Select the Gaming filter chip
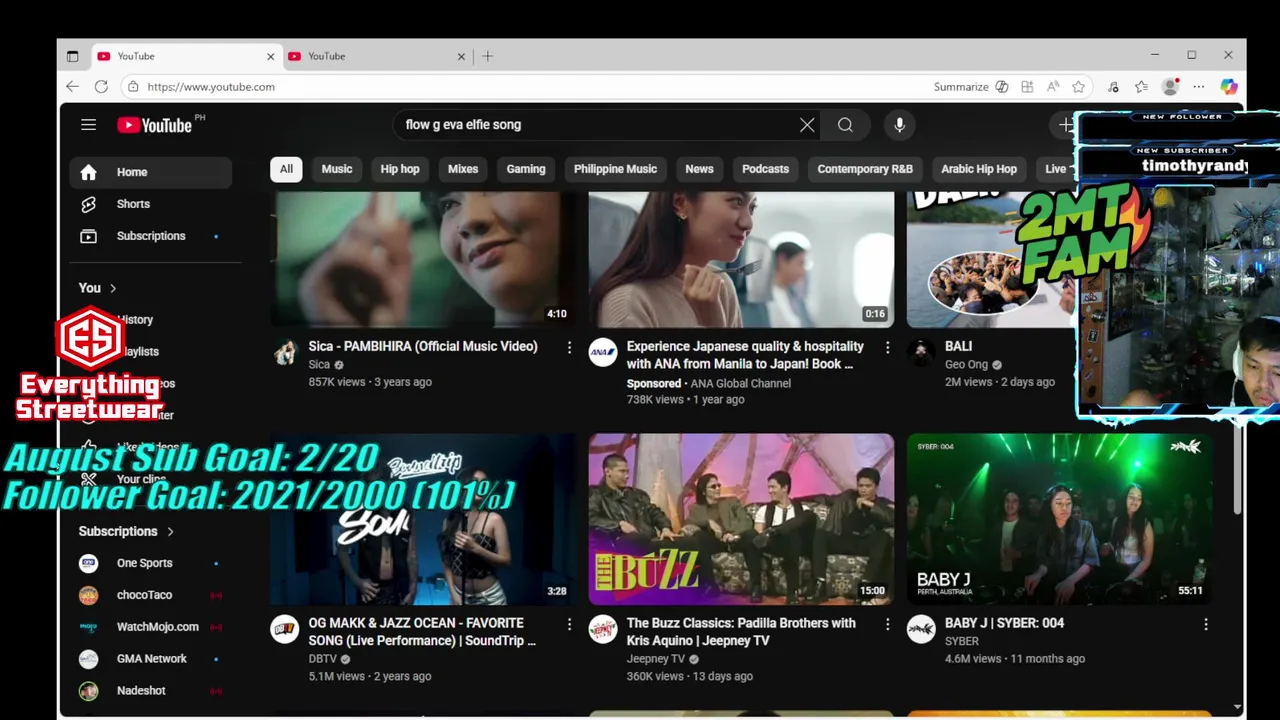The height and width of the screenshot is (720, 1280). pyautogui.click(x=526, y=169)
